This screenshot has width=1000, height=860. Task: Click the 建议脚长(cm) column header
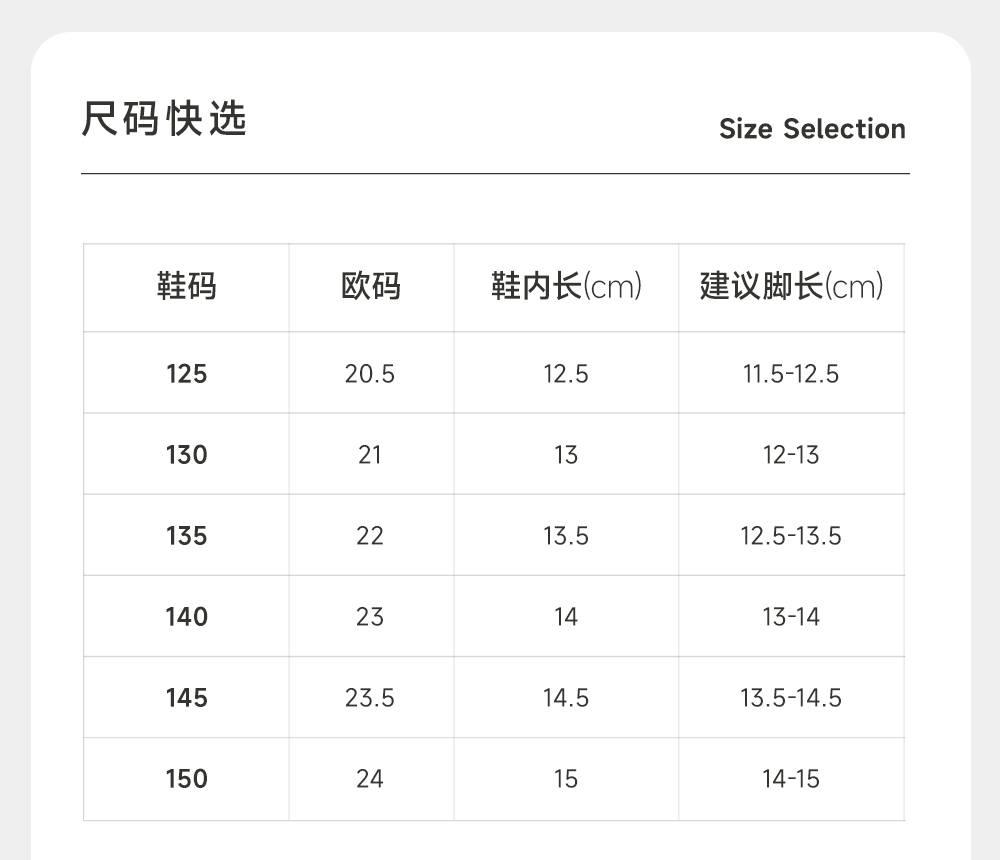pos(791,287)
